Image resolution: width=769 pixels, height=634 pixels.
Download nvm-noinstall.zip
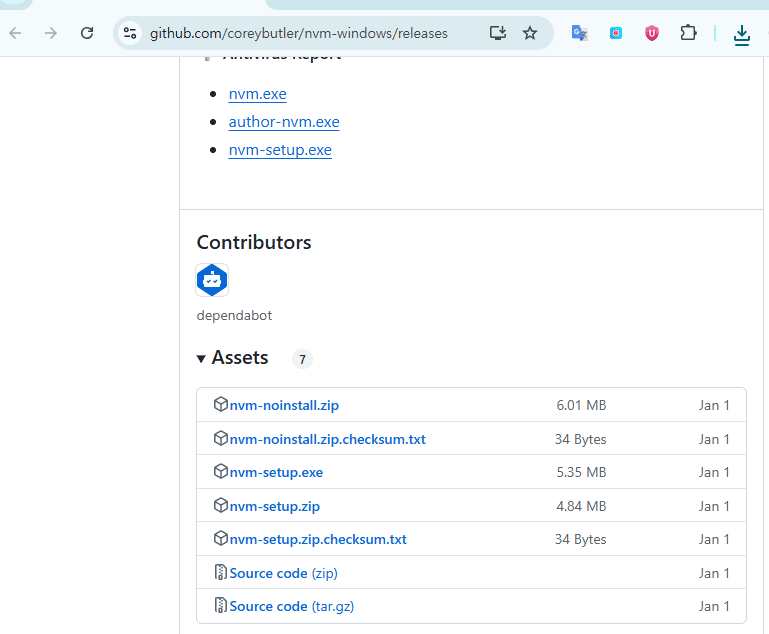pyautogui.click(x=284, y=406)
